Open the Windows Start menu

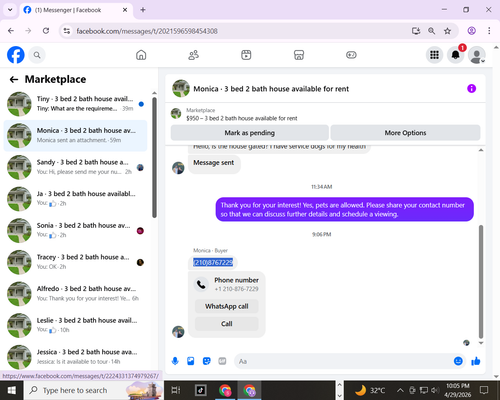[x=12, y=390]
